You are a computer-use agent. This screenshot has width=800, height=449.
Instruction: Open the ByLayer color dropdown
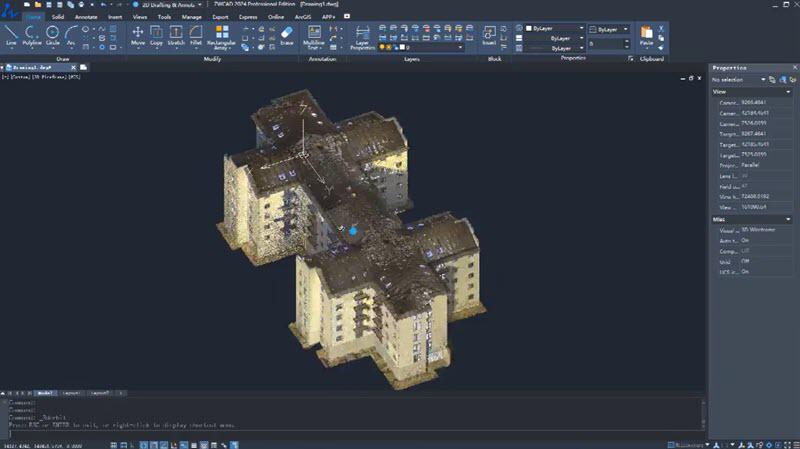[555, 28]
